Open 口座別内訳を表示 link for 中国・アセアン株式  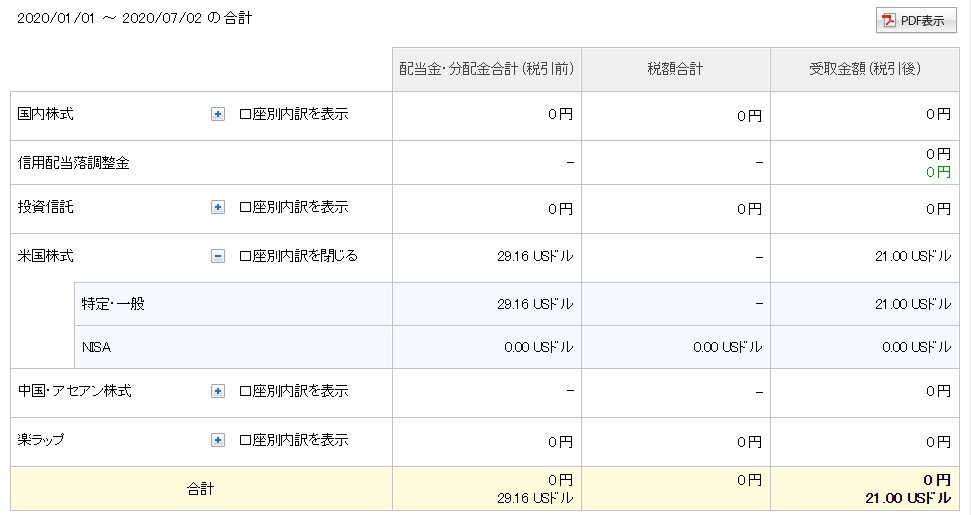click(x=294, y=391)
